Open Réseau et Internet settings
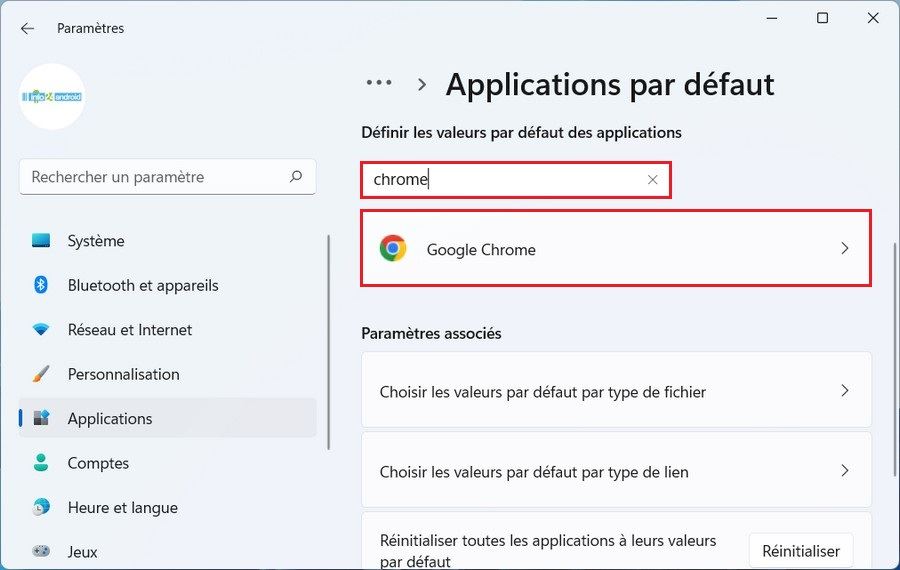This screenshot has width=900, height=570. point(168,329)
